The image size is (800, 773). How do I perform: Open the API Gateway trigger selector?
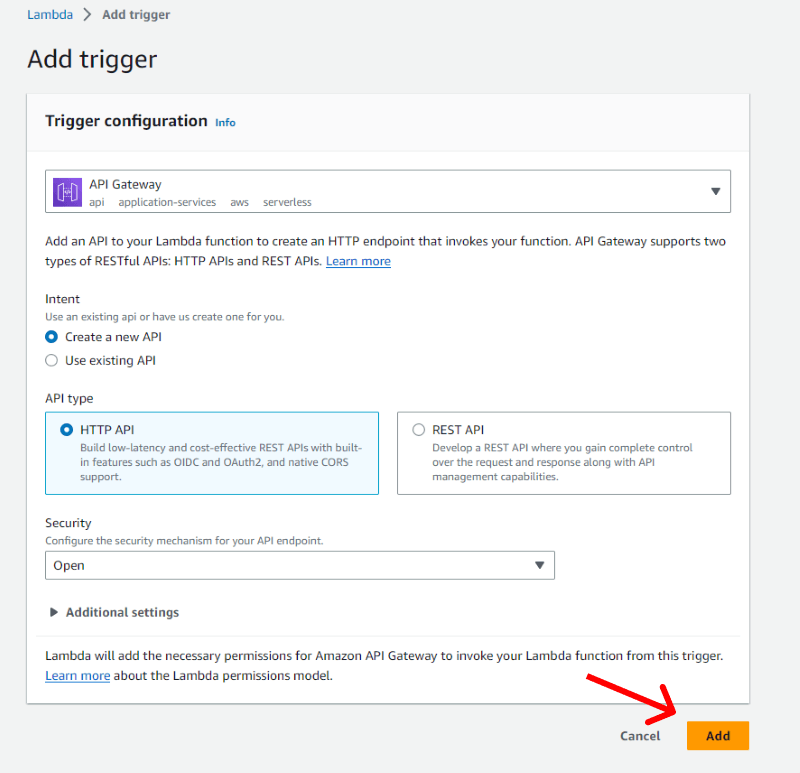pos(388,190)
